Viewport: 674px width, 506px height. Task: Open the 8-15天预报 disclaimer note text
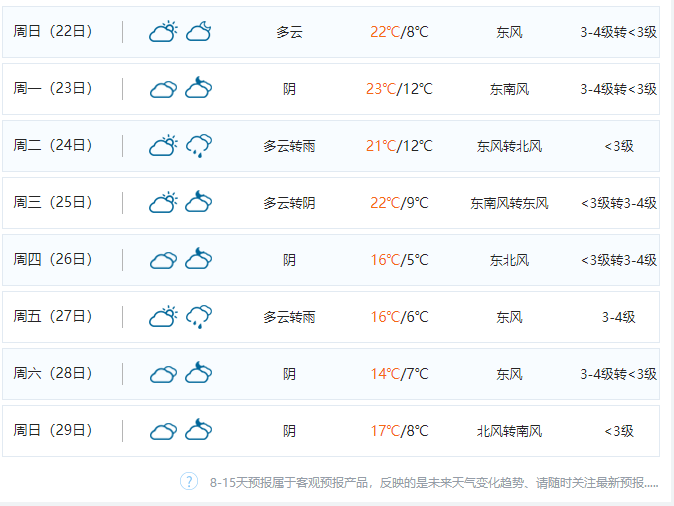[434, 483]
